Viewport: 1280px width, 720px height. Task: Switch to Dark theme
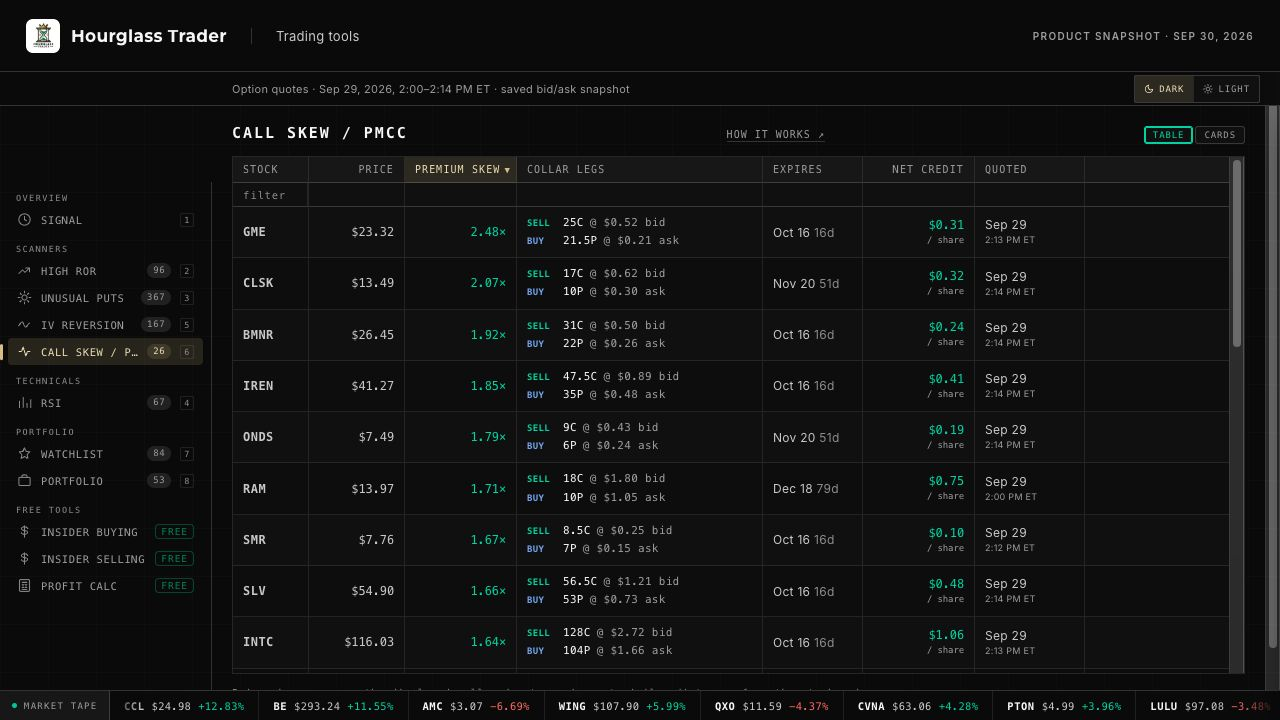1164,89
